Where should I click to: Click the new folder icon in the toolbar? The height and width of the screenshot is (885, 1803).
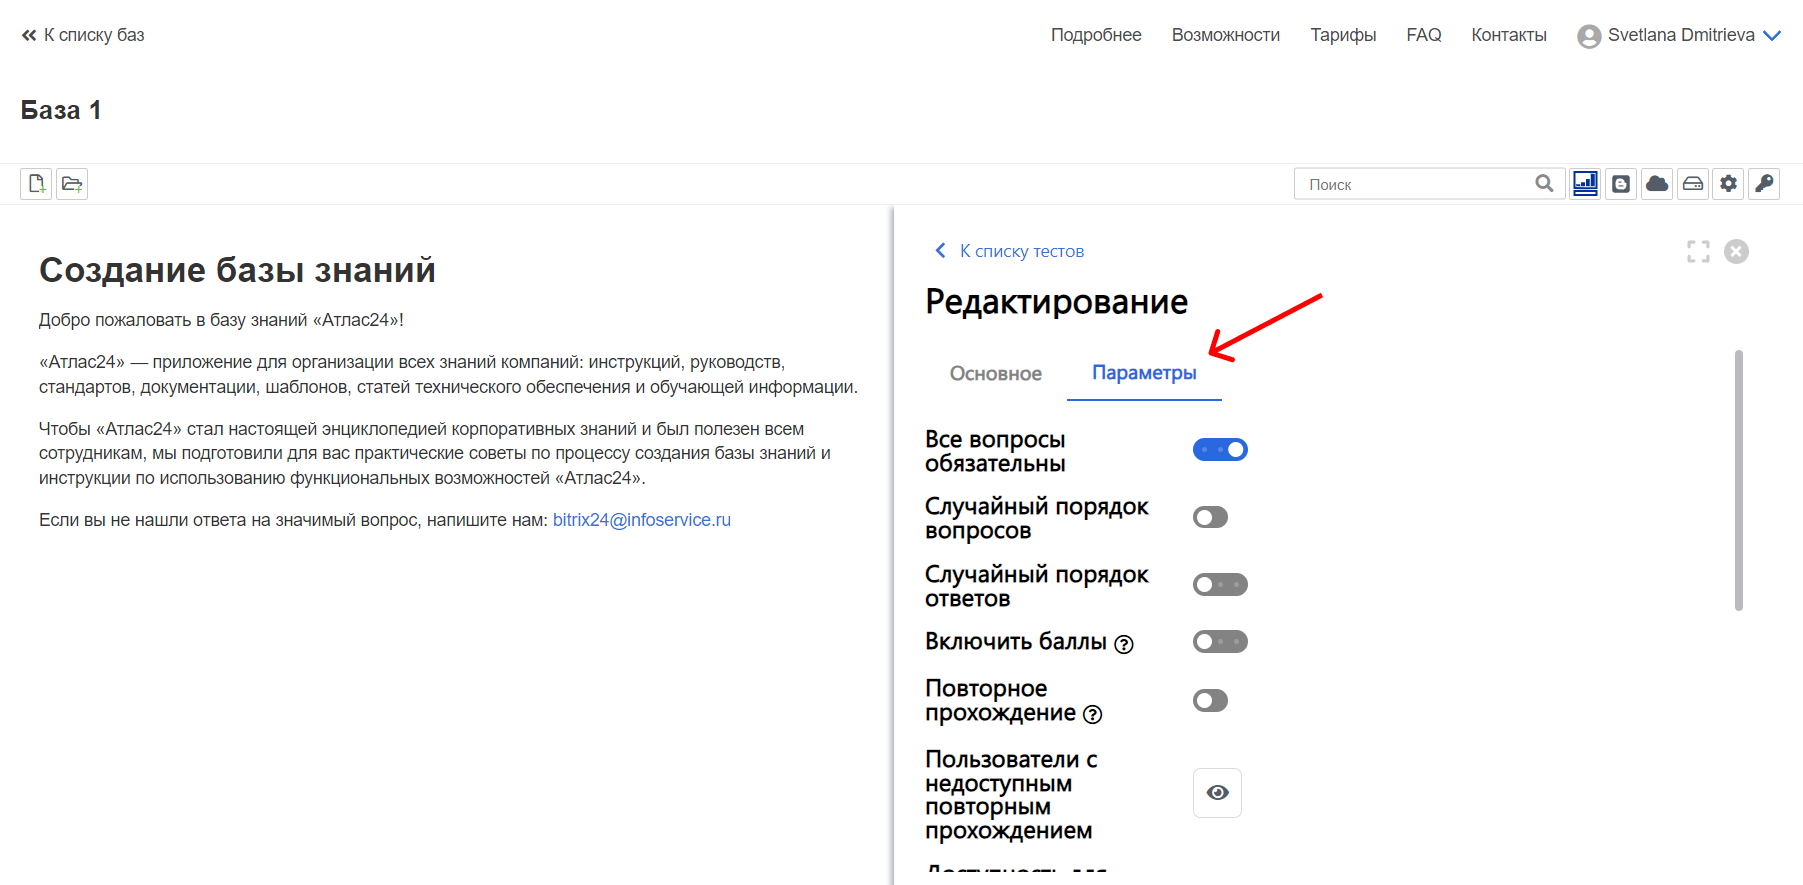pos(72,184)
